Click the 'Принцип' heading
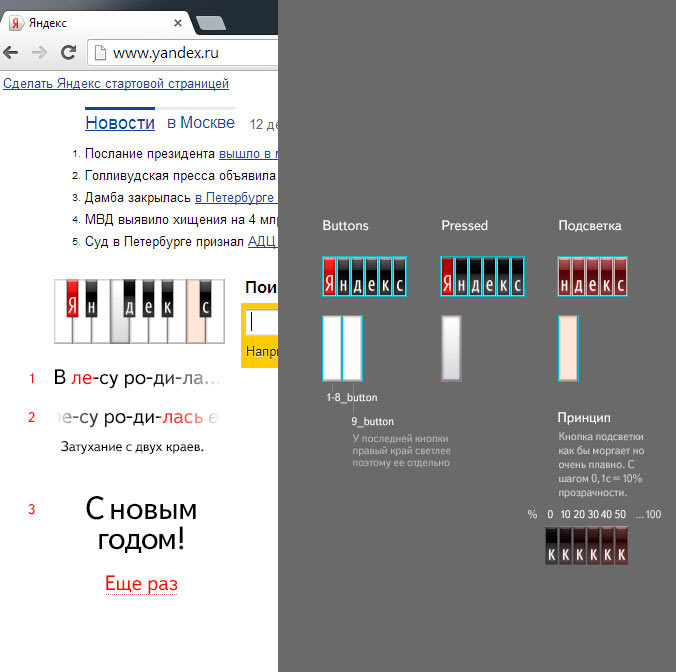676x672 pixels. (584, 417)
